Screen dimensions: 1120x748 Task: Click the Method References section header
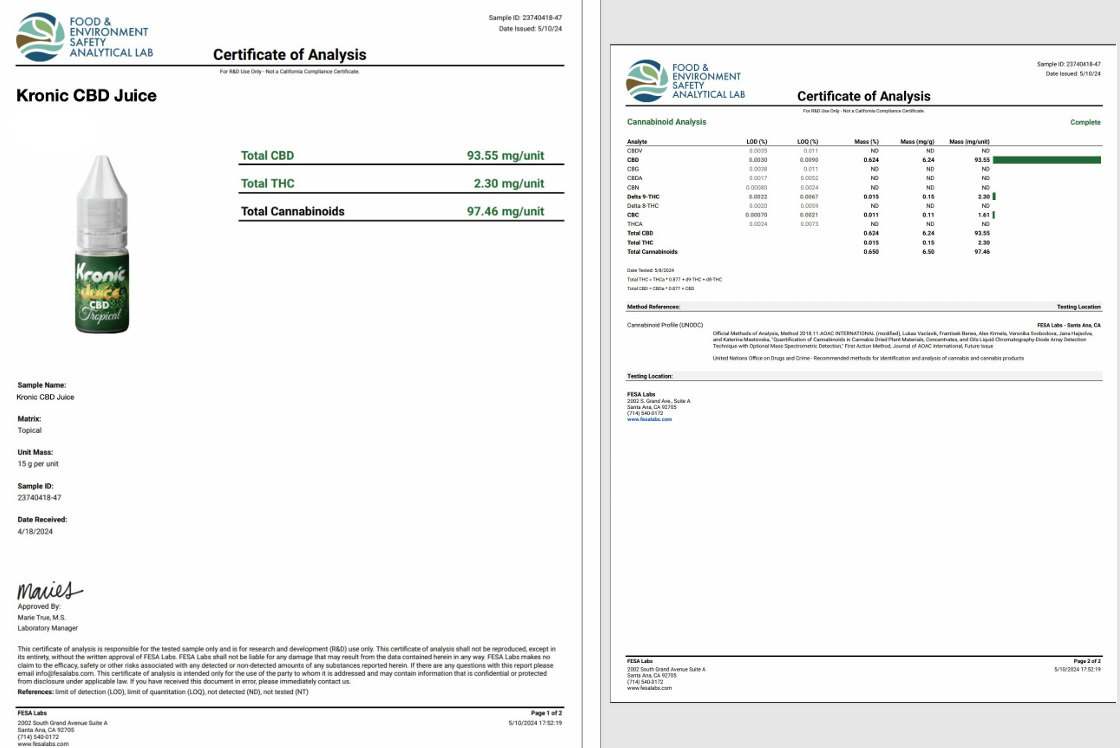(653, 307)
